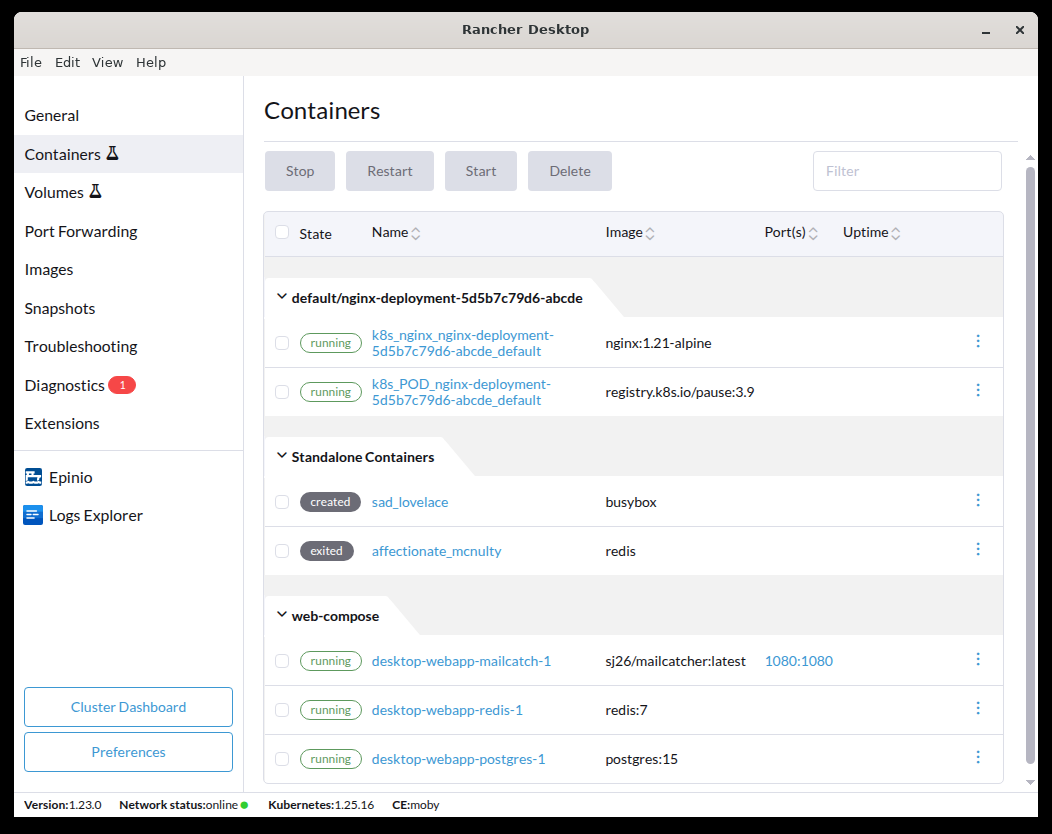
Task: Go to the General section
Action: tap(128, 115)
